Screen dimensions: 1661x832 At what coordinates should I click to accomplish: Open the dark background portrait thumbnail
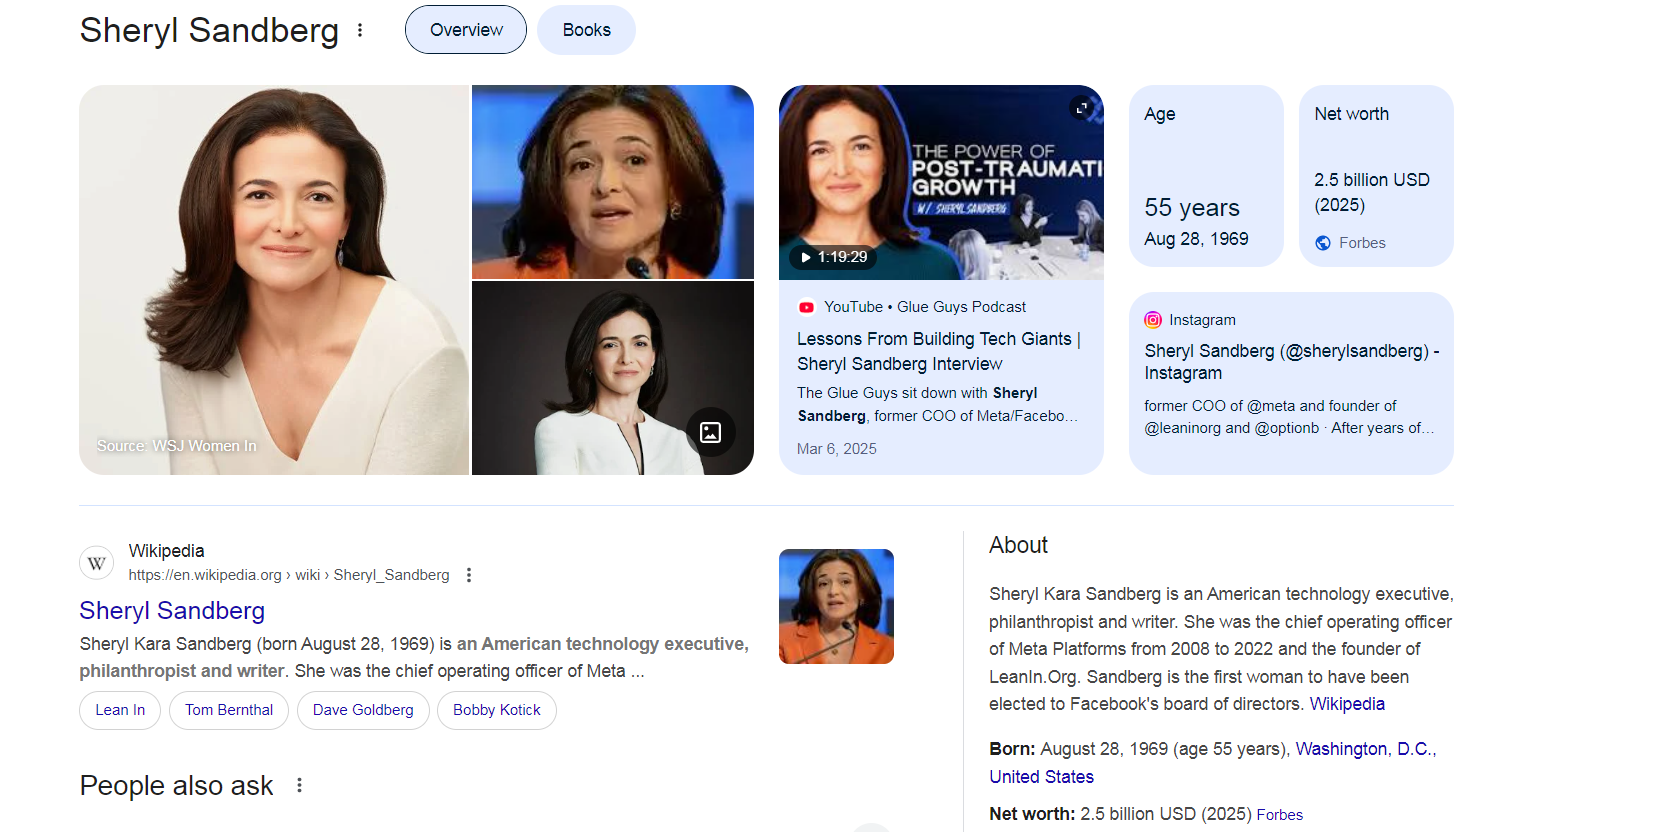[613, 378]
